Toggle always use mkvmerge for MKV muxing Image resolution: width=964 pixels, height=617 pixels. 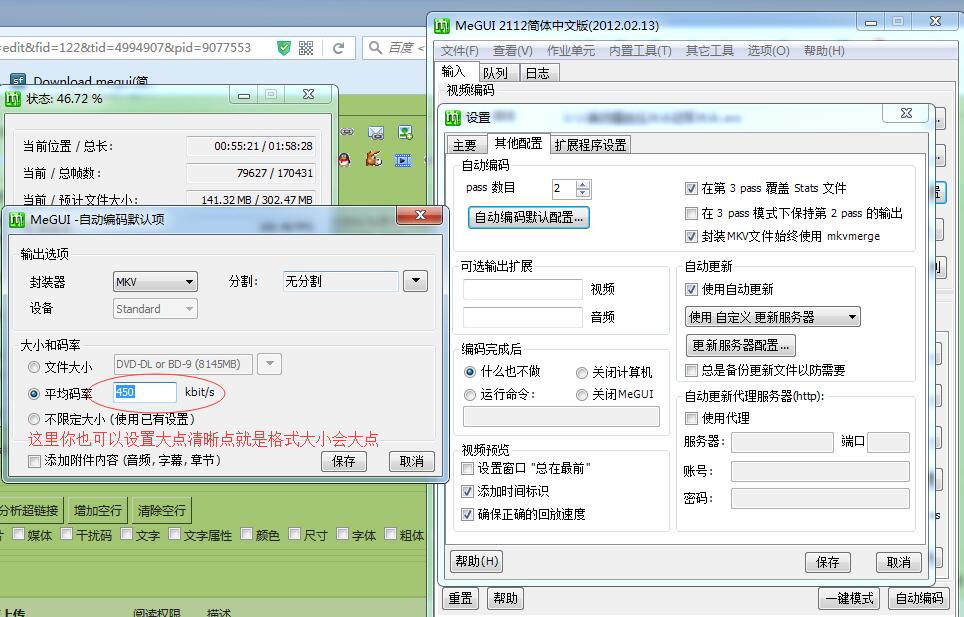tap(691, 237)
